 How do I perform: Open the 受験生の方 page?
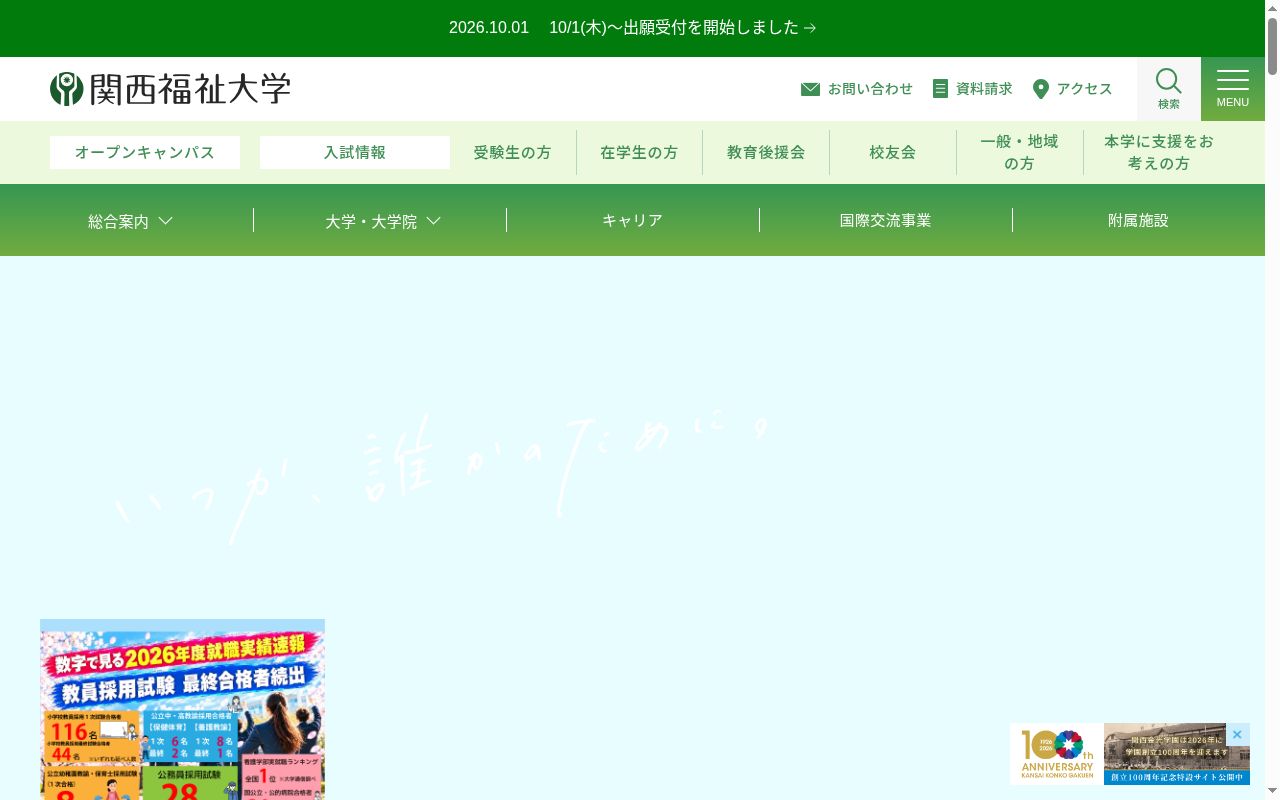[512, 152]
